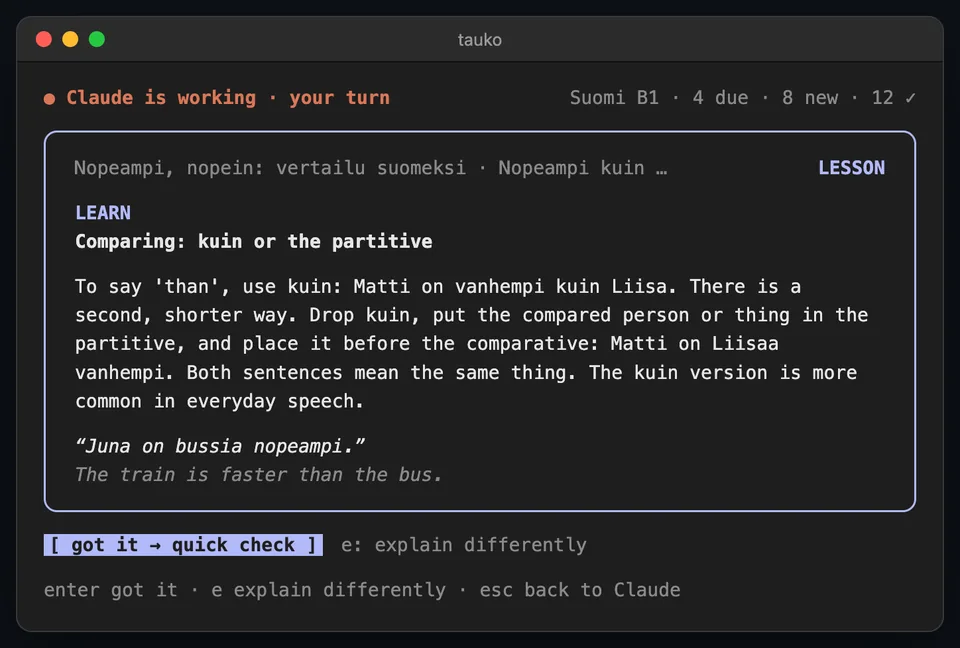Click the '12 ✓' completed counter
This screenshot has width=960, height=648.
894,97
